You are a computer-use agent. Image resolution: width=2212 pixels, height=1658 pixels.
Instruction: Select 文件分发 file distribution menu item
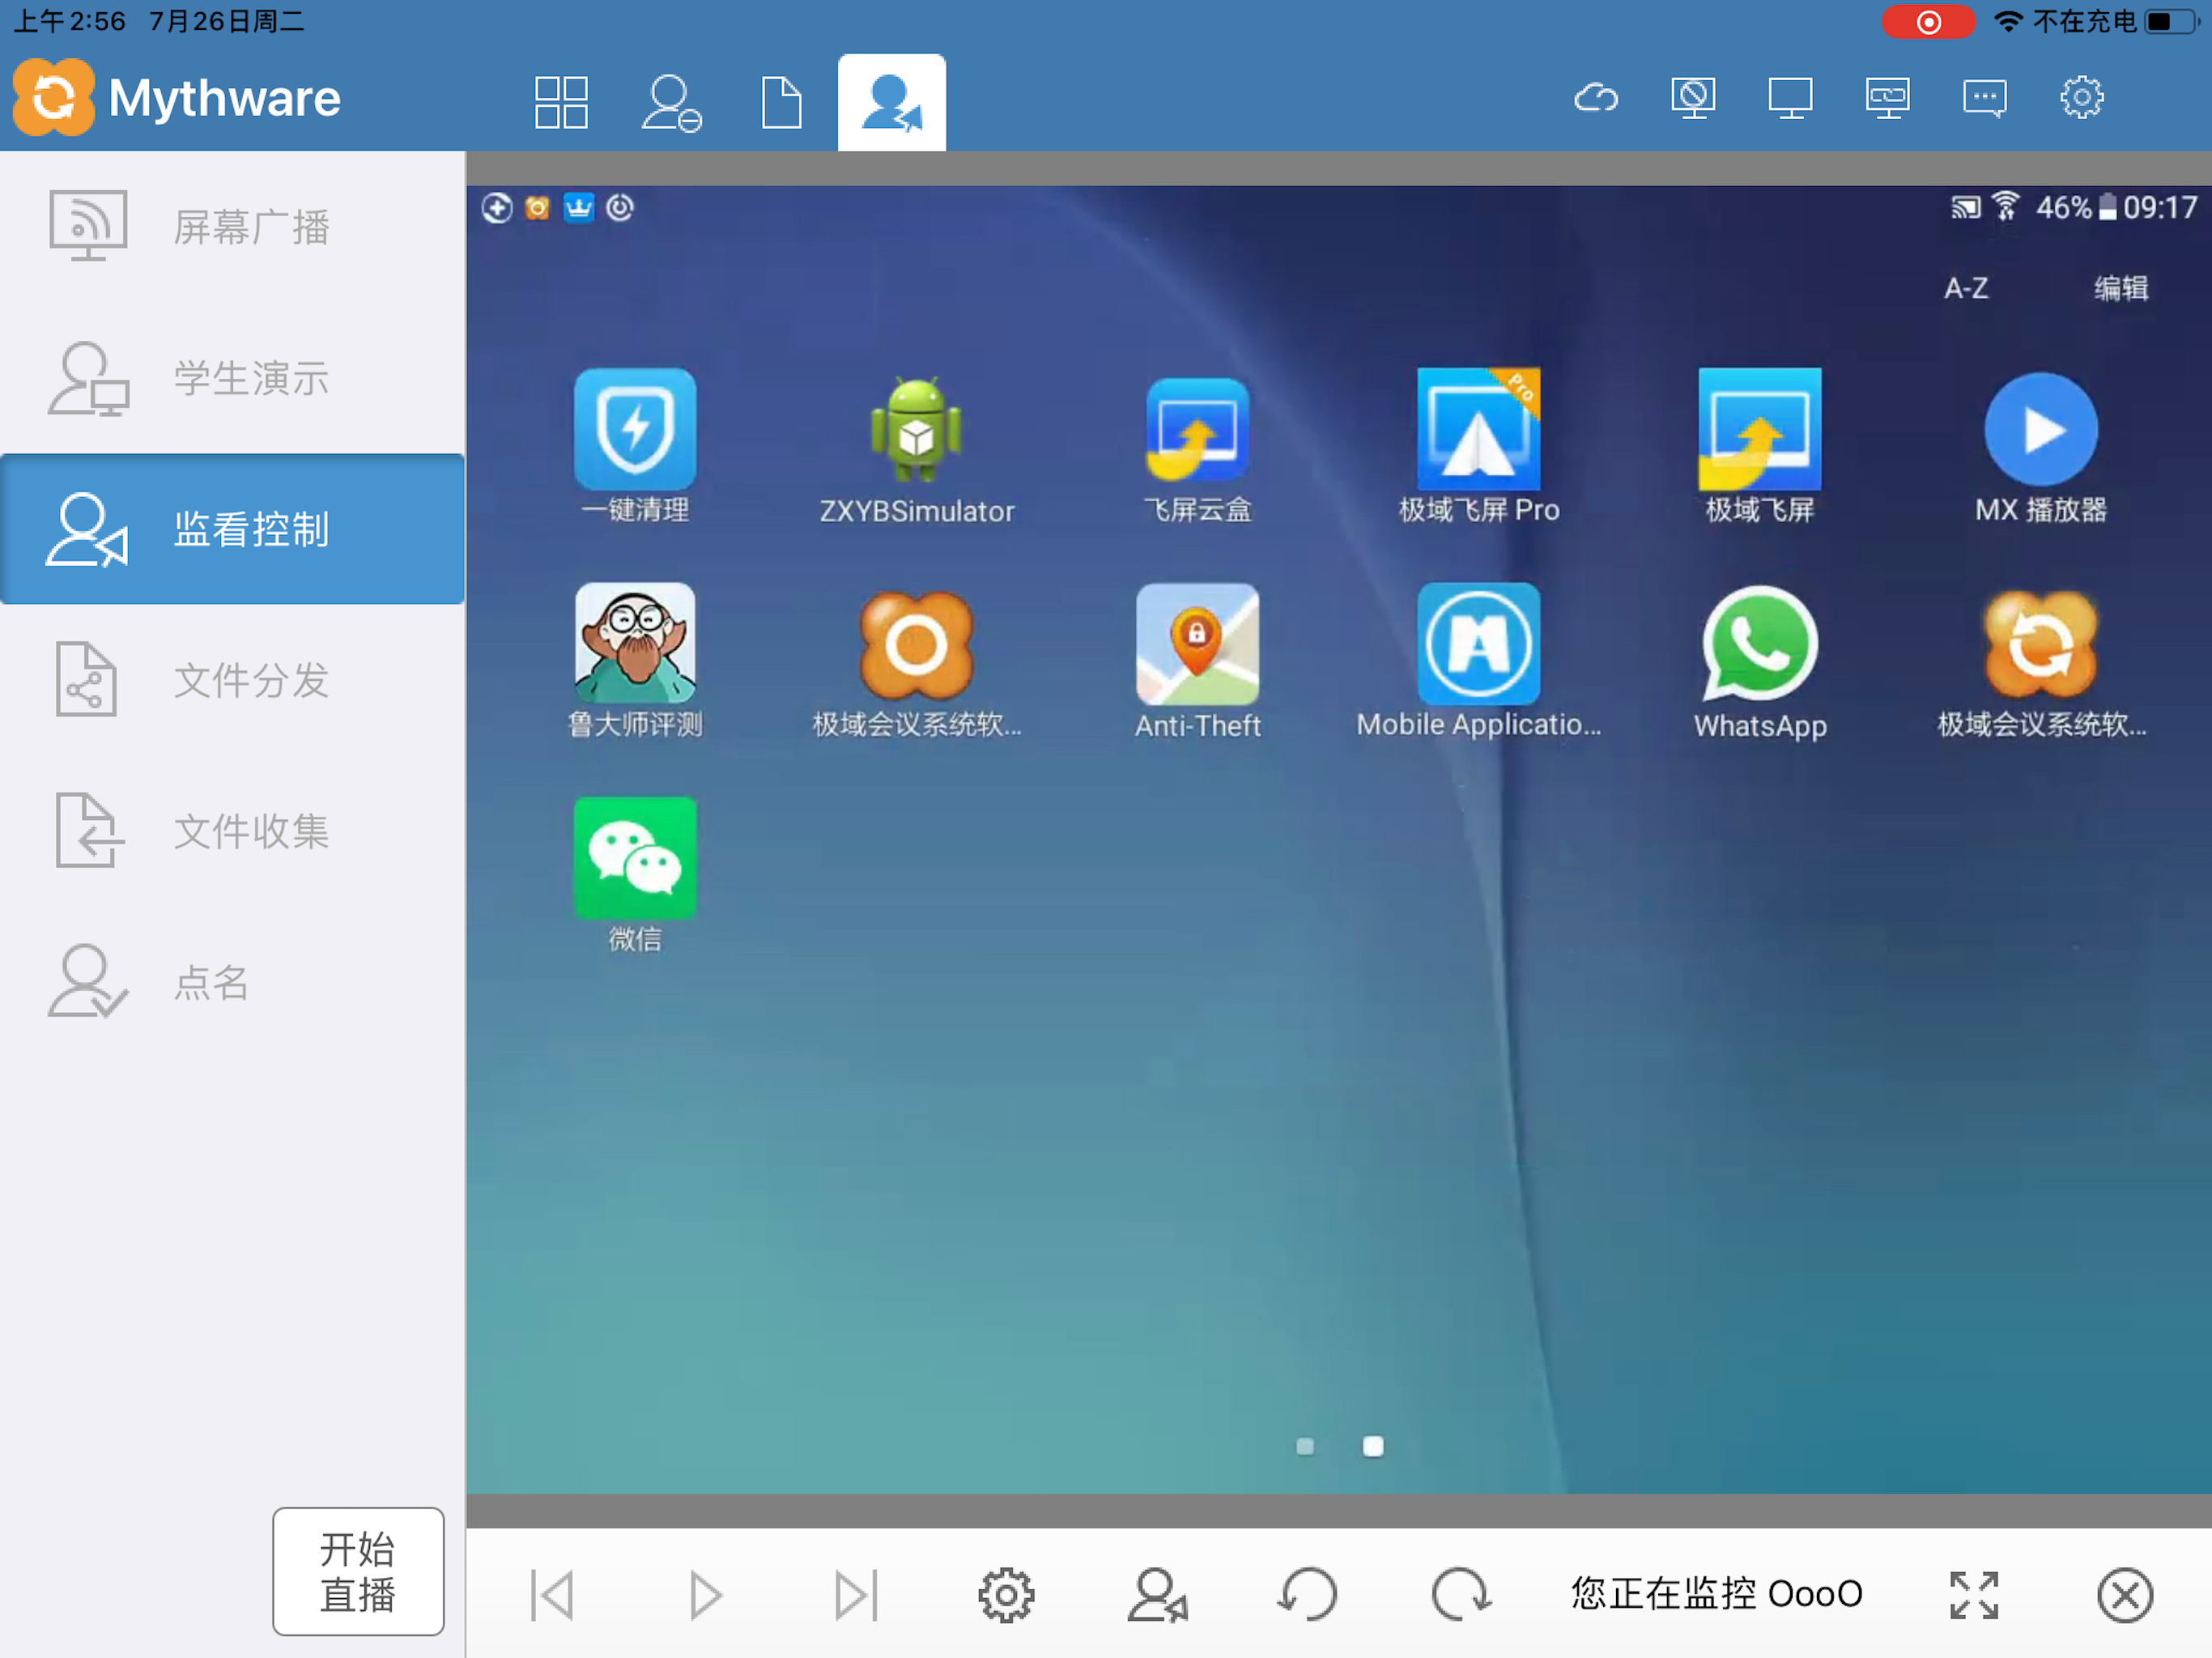(232, 680)
